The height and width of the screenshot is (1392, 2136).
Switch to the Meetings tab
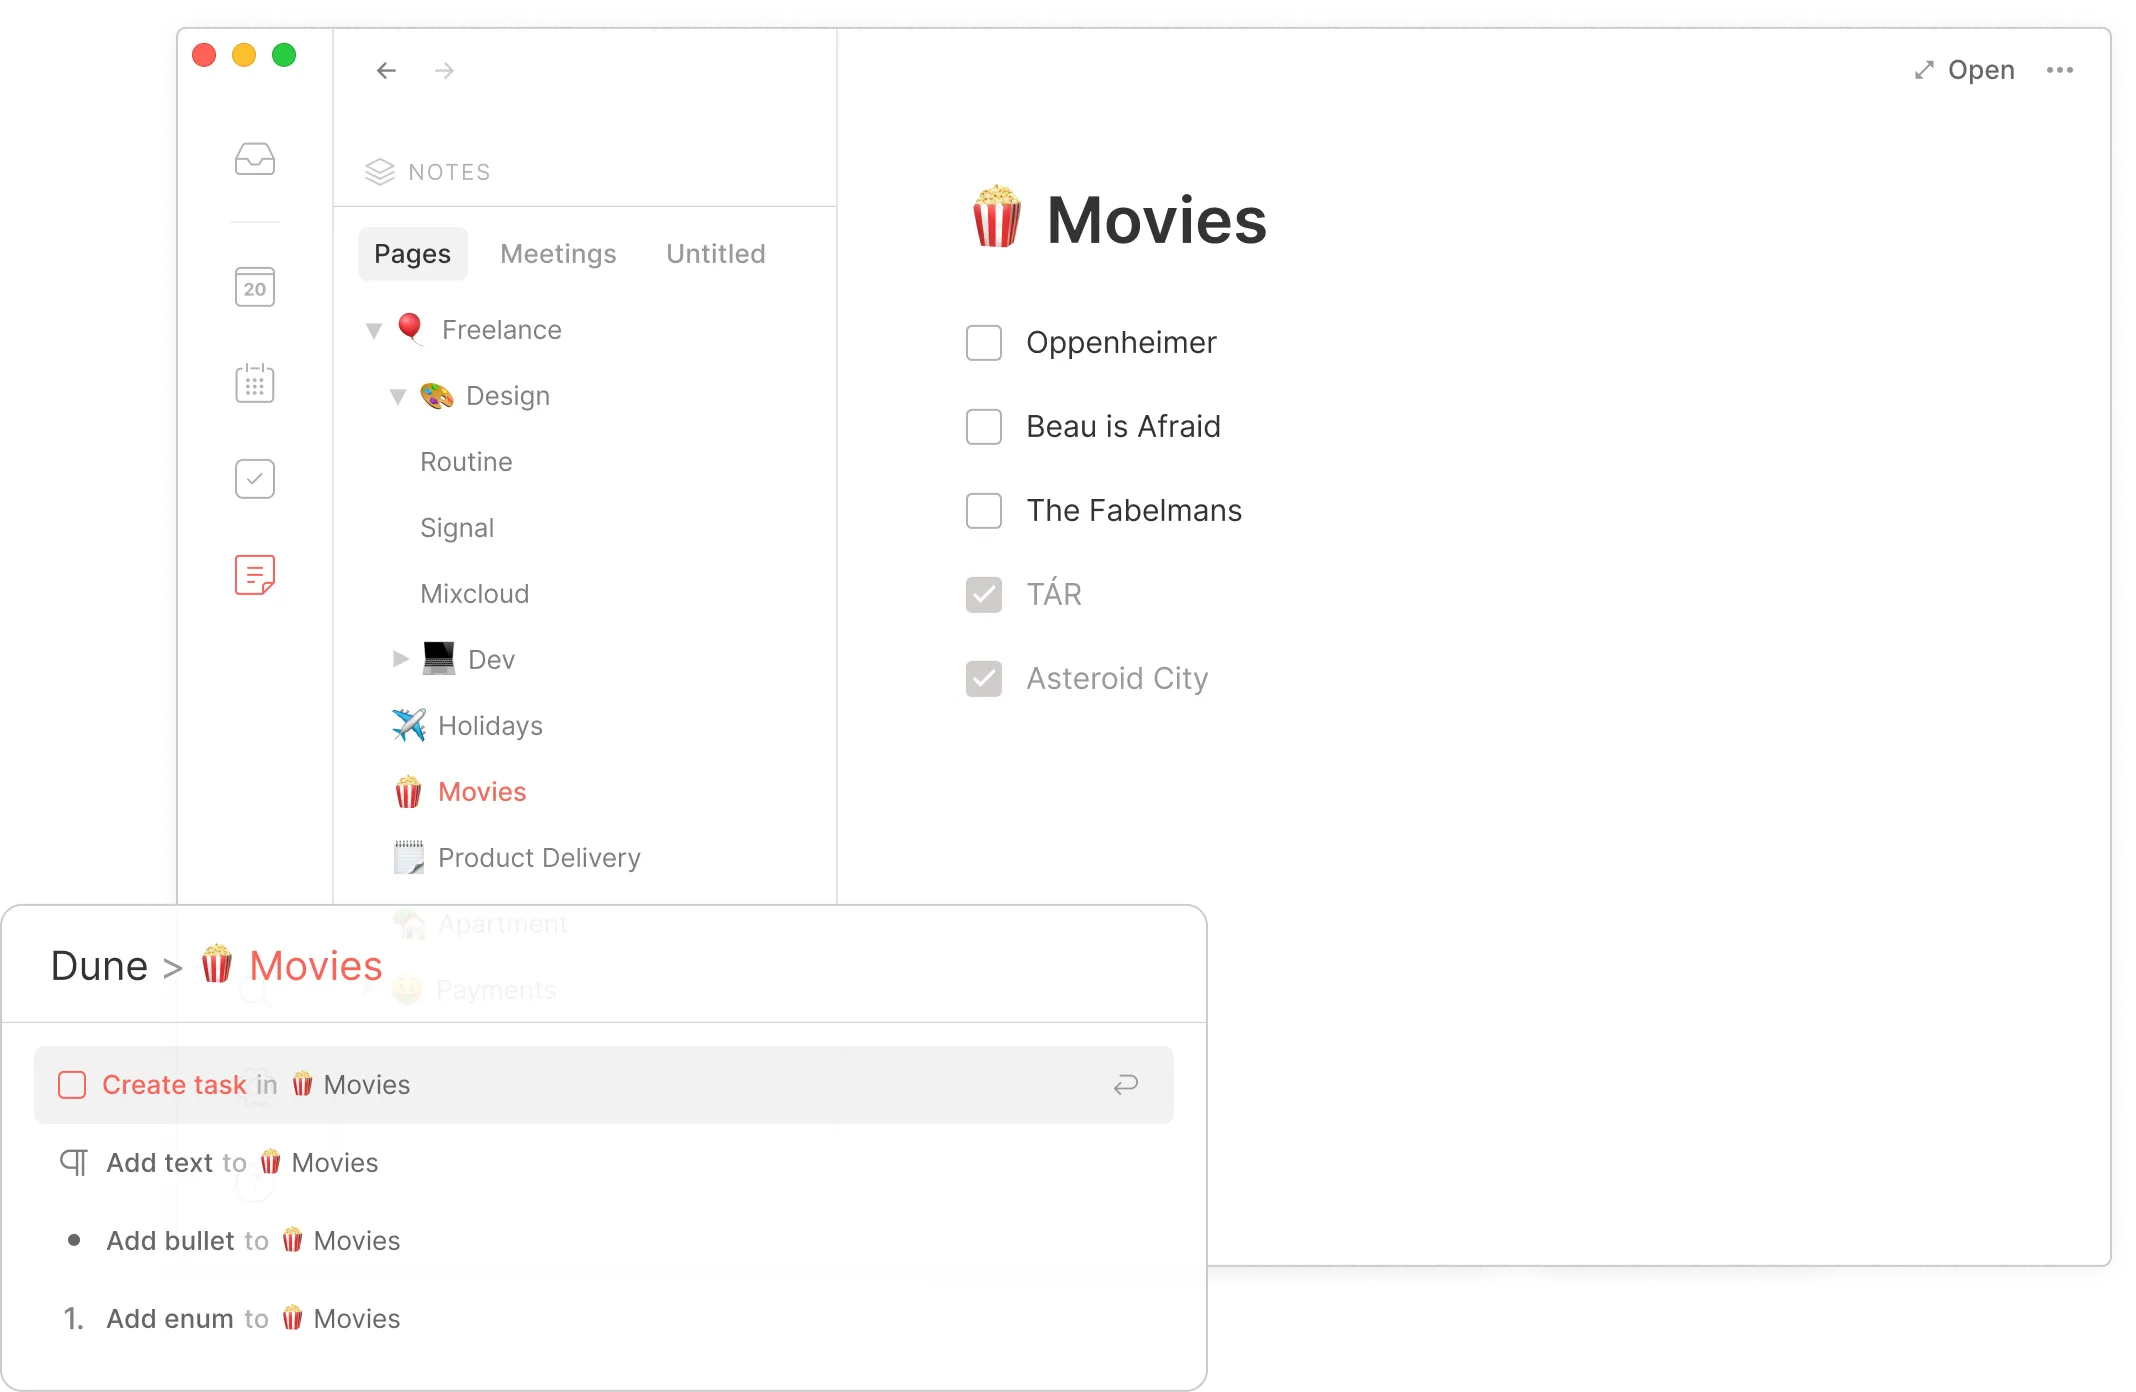pos(558,253)
